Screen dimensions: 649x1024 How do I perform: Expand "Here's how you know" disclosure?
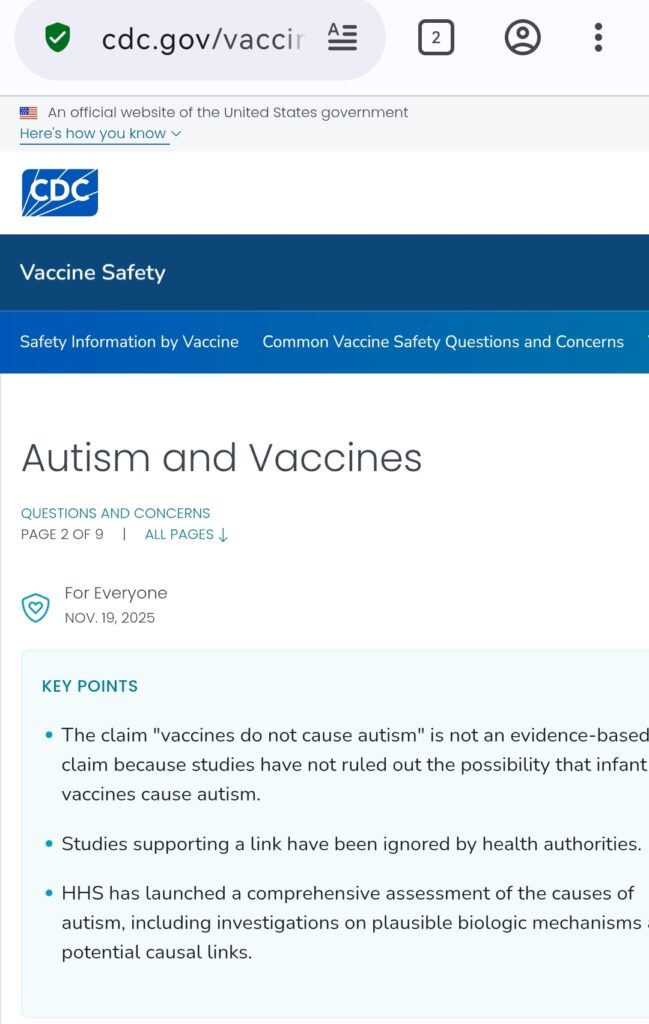pos(100,134)
